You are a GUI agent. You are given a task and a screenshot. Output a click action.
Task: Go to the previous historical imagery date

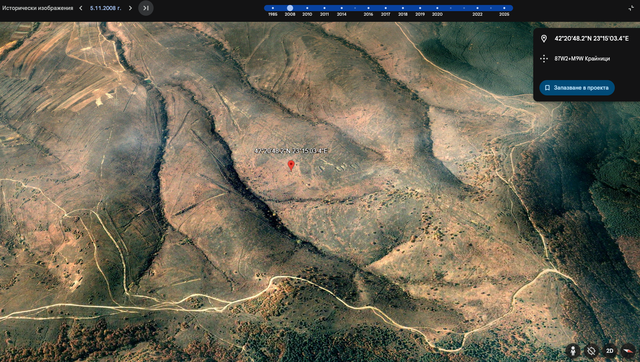click(x=80, y=8)
